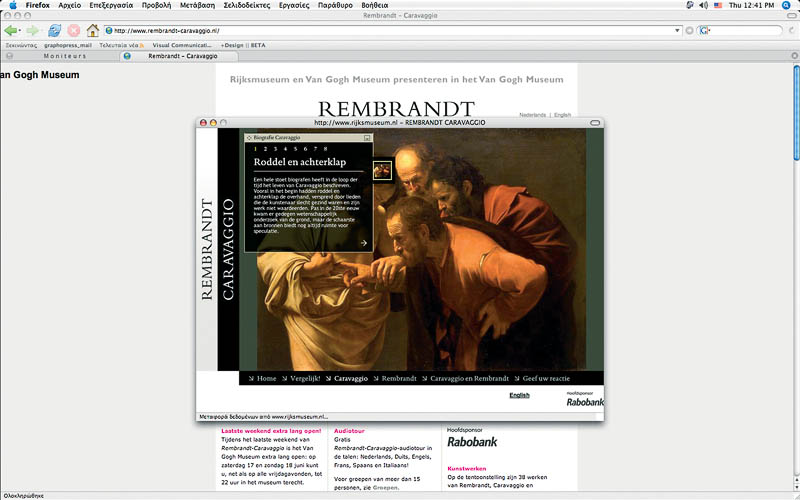The width and height of the screenshot is (800, 500).
Task: Stop loading with the red Stop icon
Action: pyautogui.click(x=73, y=31)
